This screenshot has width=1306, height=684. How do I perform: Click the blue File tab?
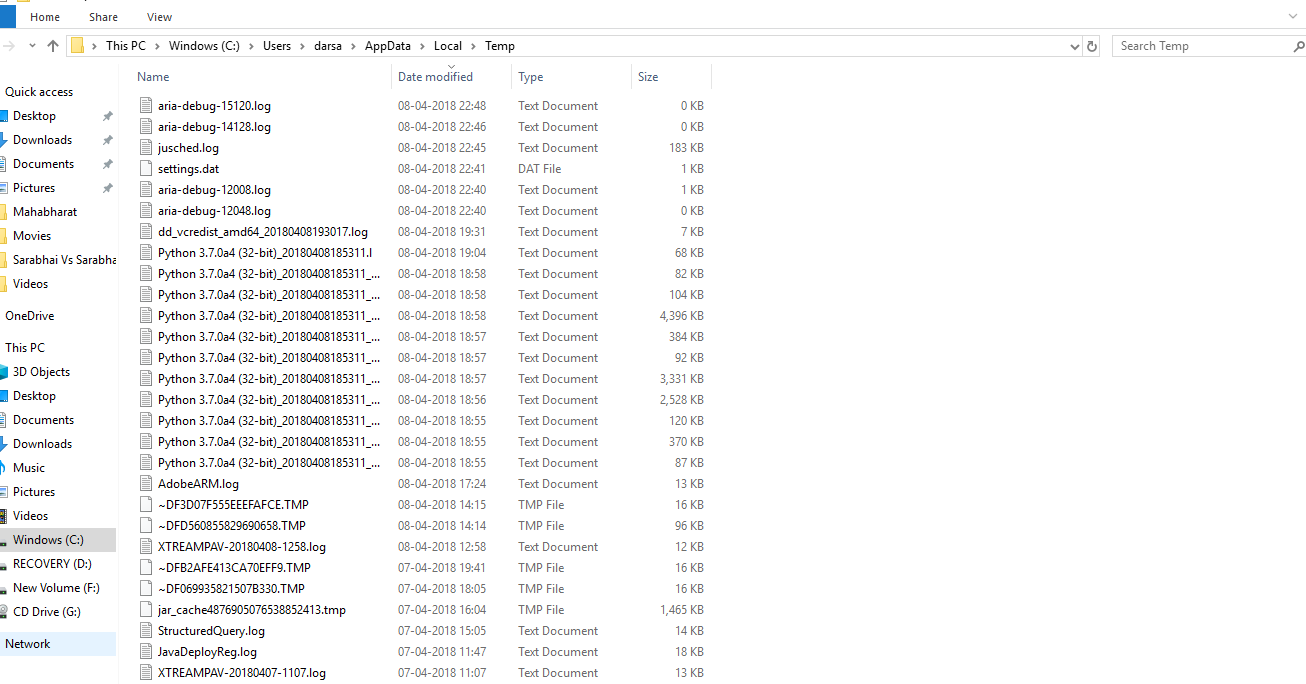pos(7,17)
